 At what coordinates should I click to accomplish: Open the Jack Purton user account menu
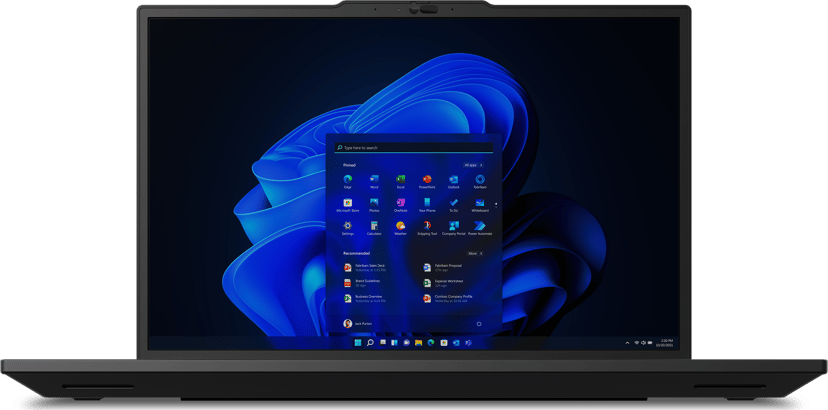(357, 323)
